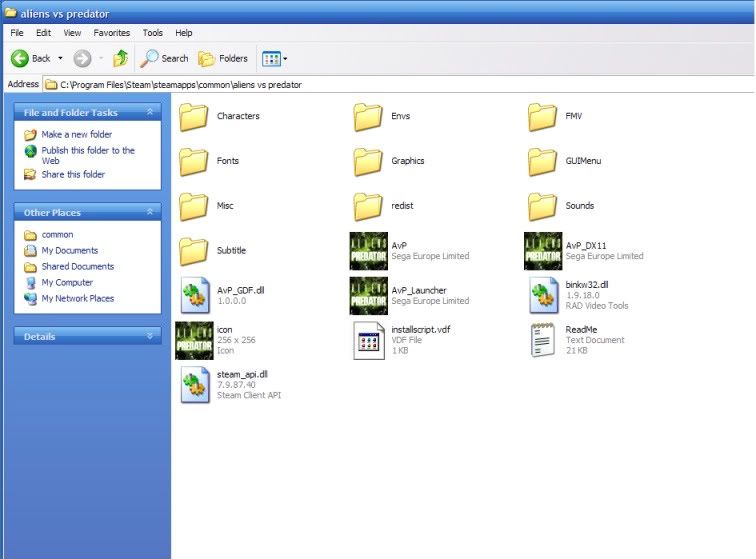
Task: Open the Back history dropdown arrow
Action: [60, 58]
